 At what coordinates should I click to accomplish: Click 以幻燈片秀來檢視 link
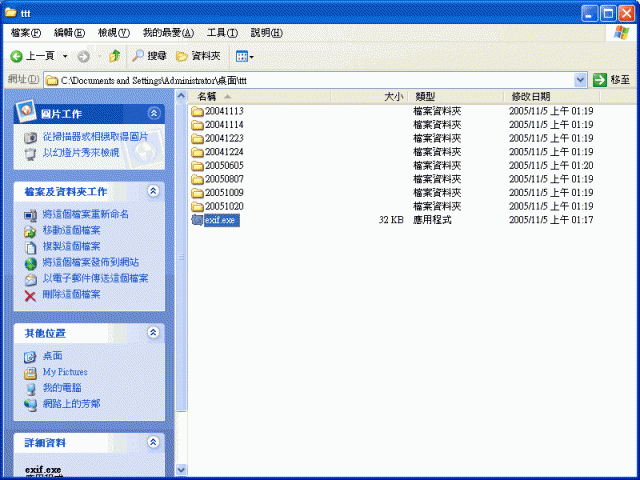click(81, 153)
